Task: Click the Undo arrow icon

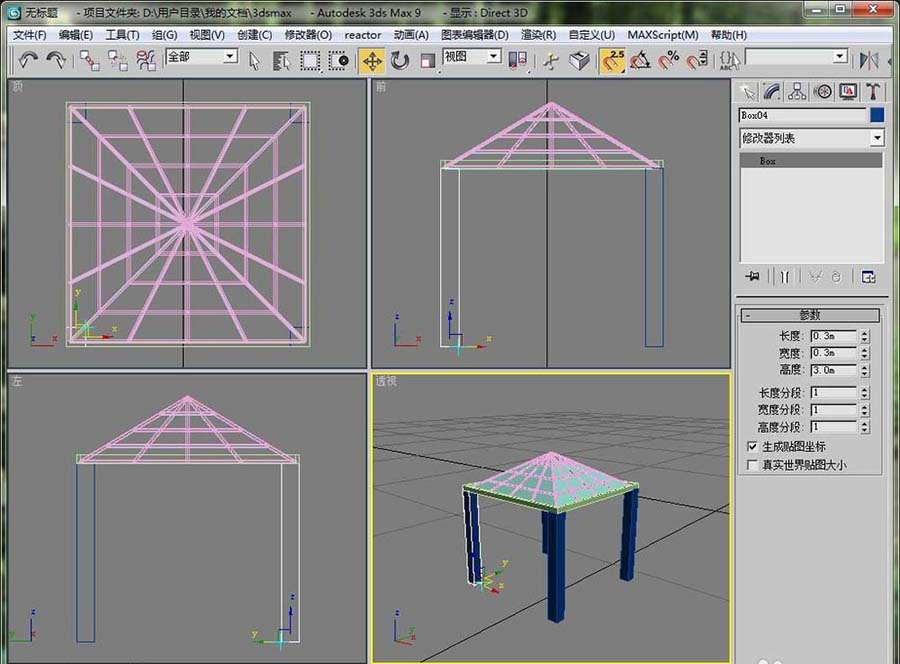Action: click(x=28, y=60)
